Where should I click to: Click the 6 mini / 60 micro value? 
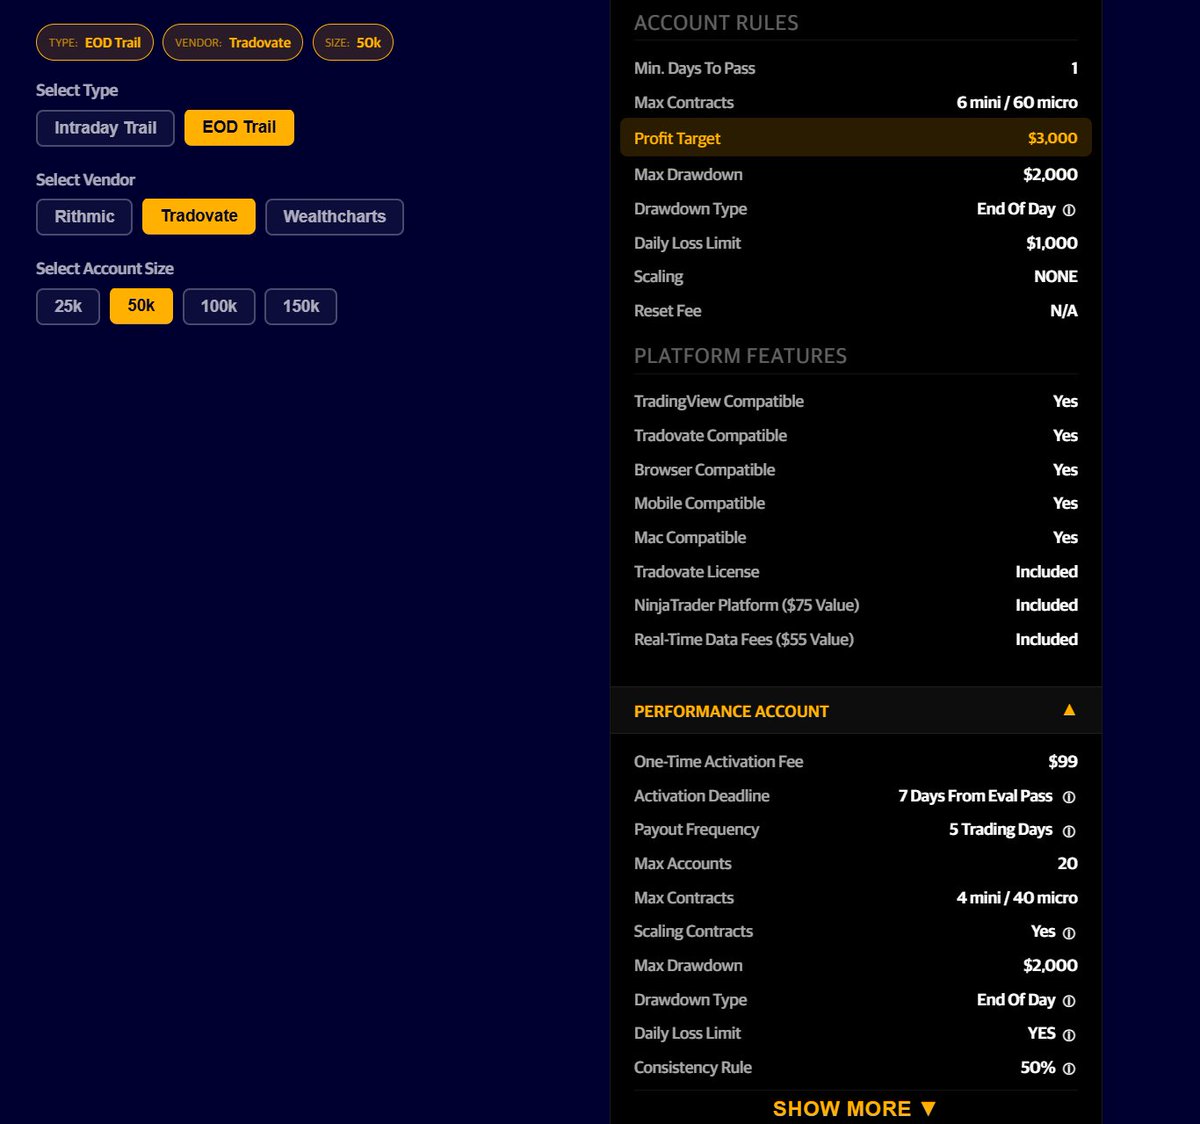pyautogui.click(x=1017, y=102)
